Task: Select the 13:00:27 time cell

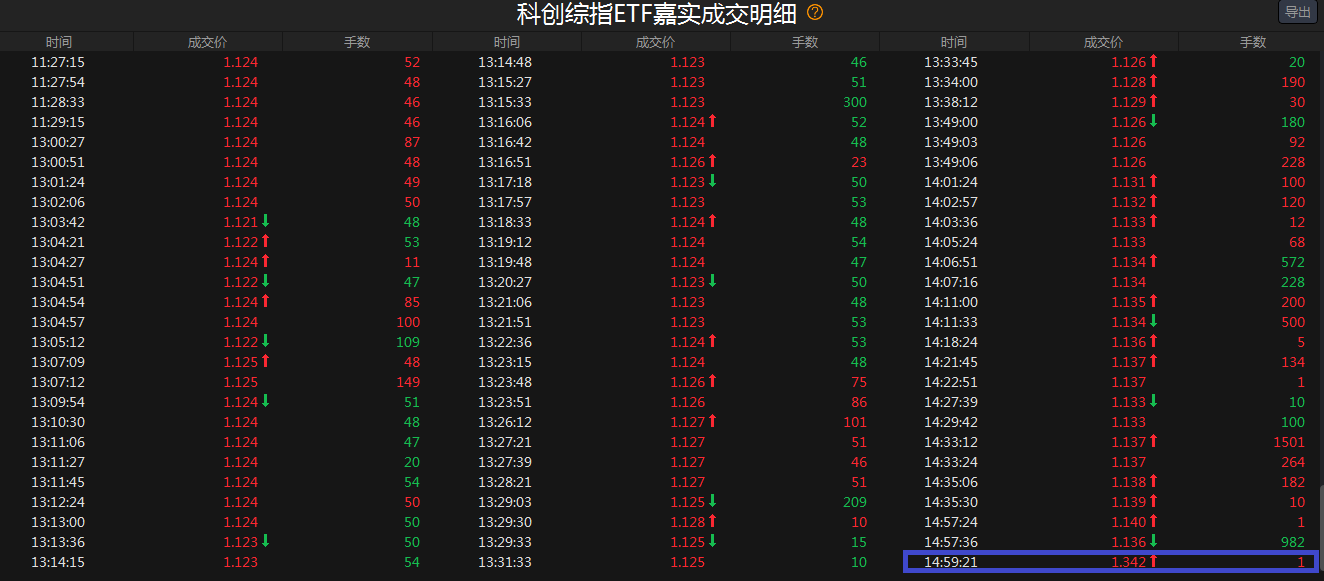Action: 58,142
